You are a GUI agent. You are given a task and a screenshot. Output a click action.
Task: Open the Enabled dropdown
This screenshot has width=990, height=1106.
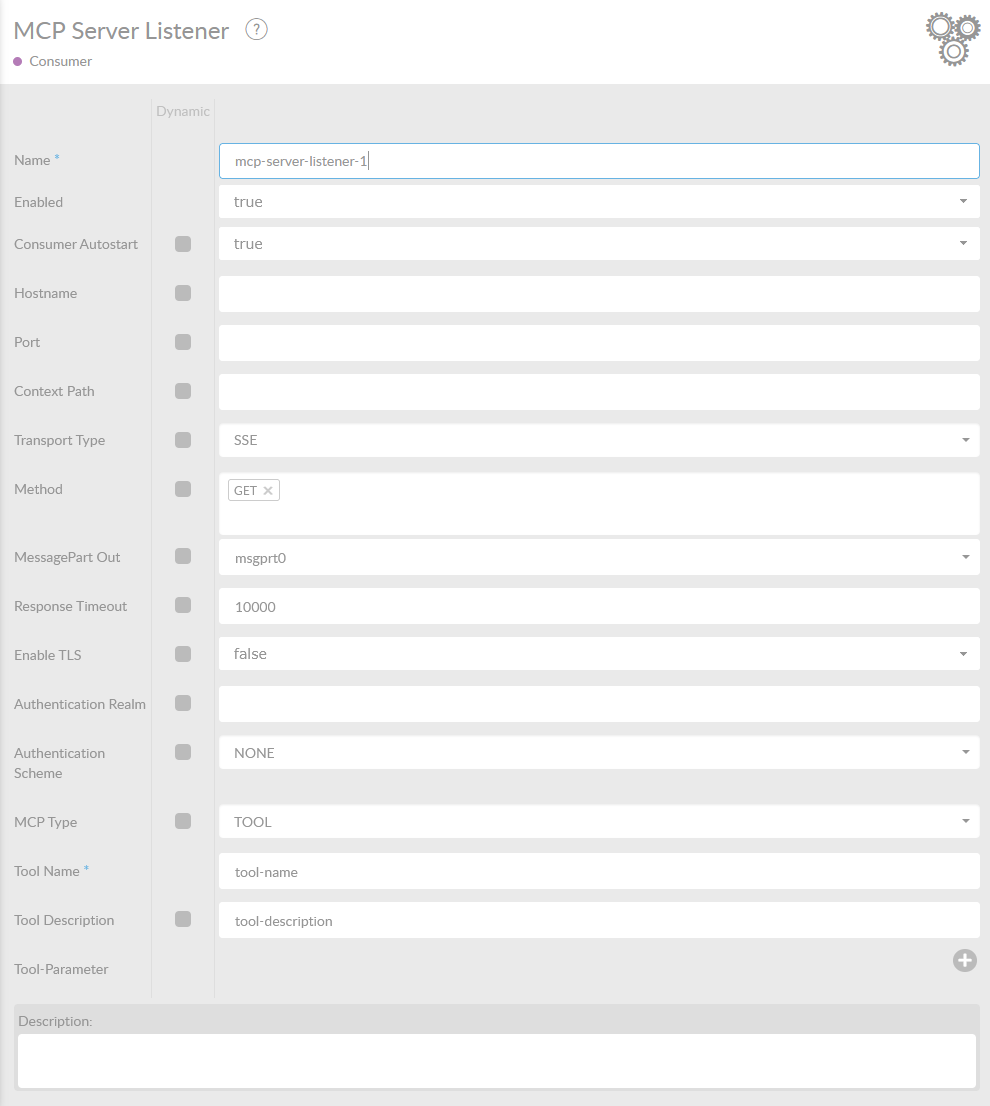click(x=599, y=202)
